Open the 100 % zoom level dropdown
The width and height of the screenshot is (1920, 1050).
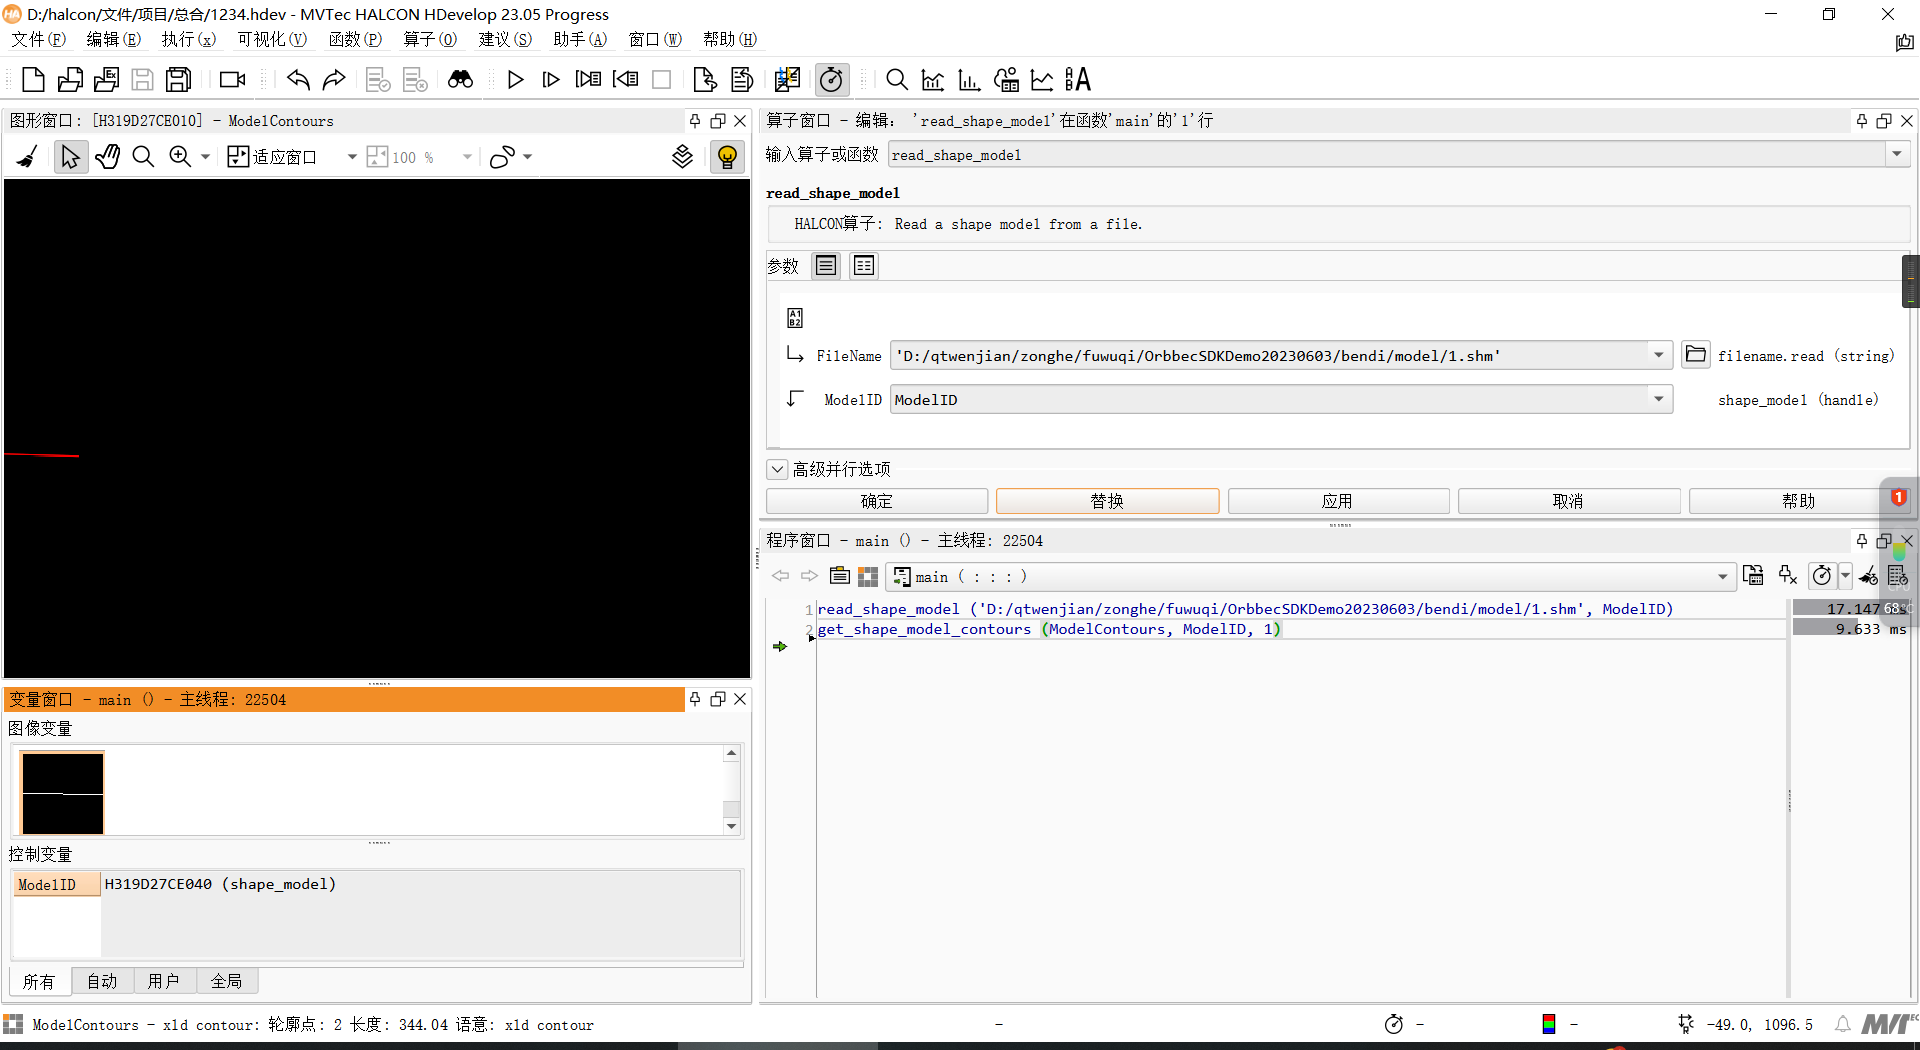(467, 157)
